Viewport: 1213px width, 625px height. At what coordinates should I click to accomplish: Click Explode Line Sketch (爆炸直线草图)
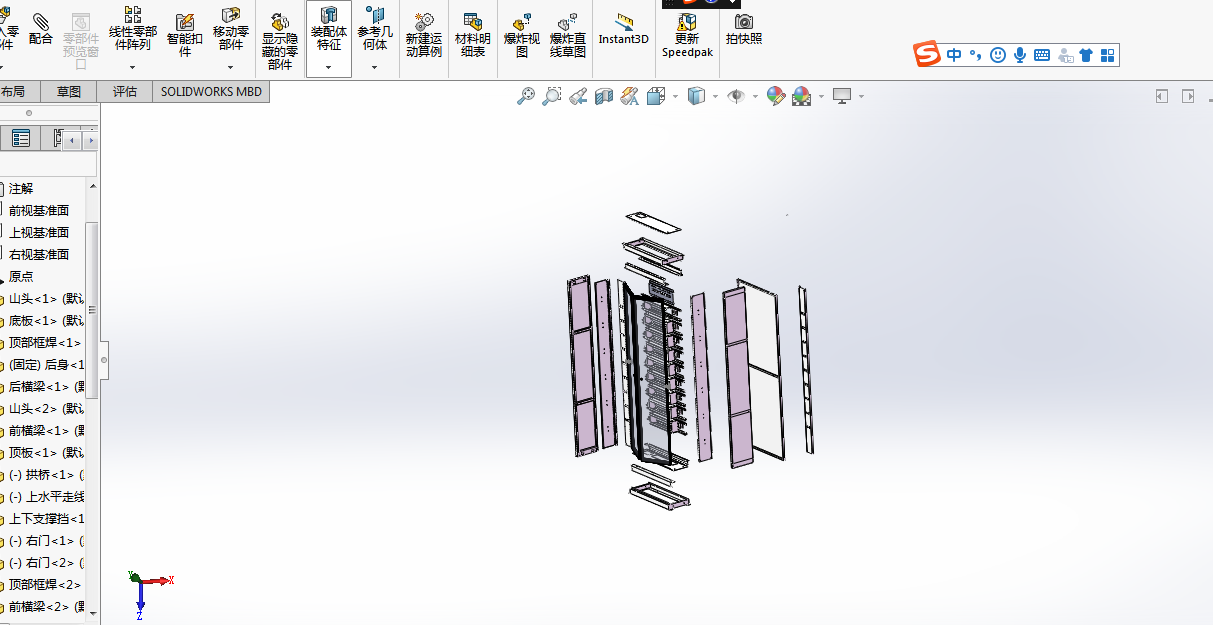pyautogui.click(x=568, y=35)
